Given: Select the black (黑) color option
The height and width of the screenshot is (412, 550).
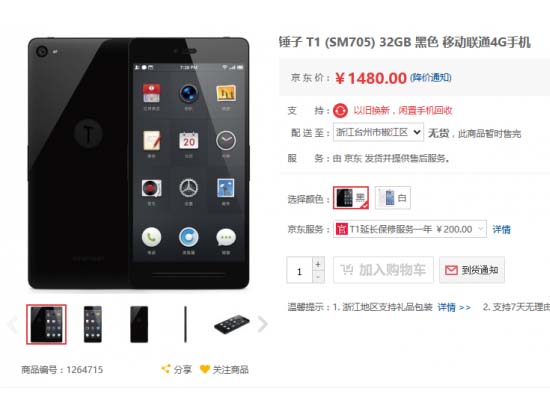Looking at the screenshot, I should click(351, 198).
